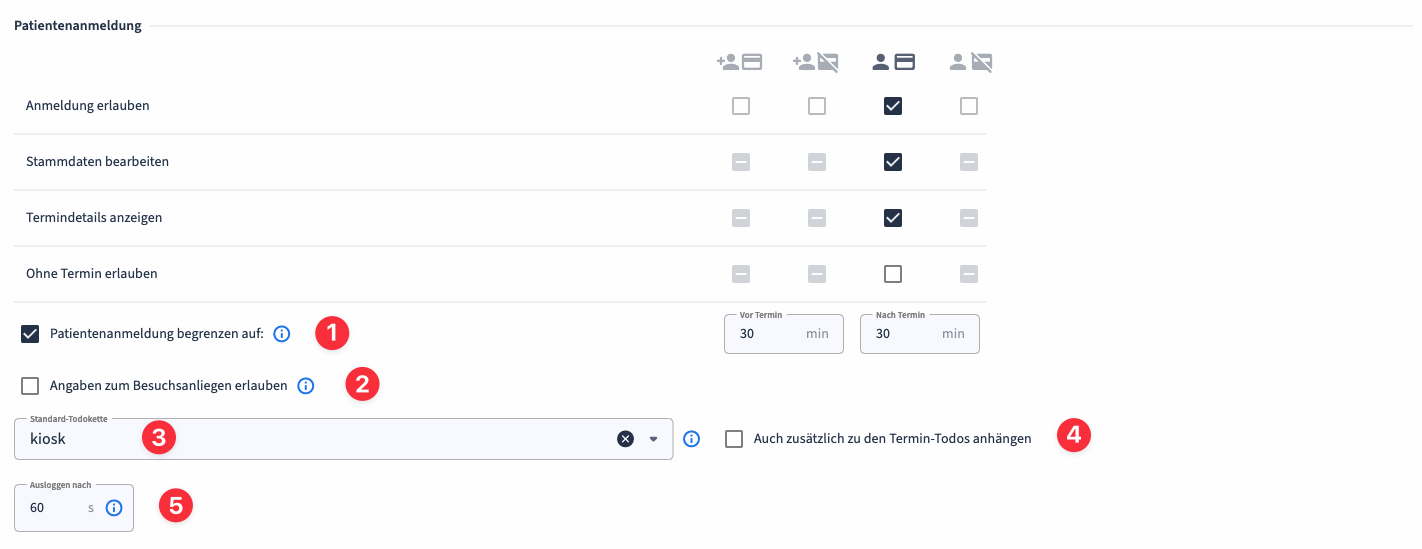Uncheck Anmeldung erlauben for existing patient with card
Image resolution: width=1422 pixels, height=549 pixels.
pos(893,106)
